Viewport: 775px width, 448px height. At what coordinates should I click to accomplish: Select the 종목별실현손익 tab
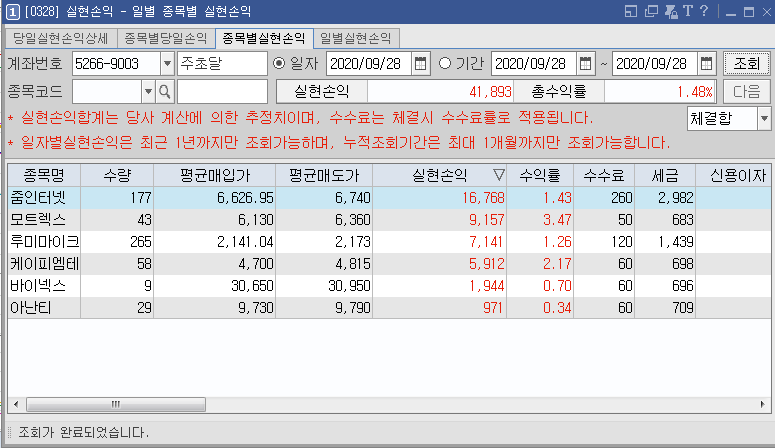264,39
